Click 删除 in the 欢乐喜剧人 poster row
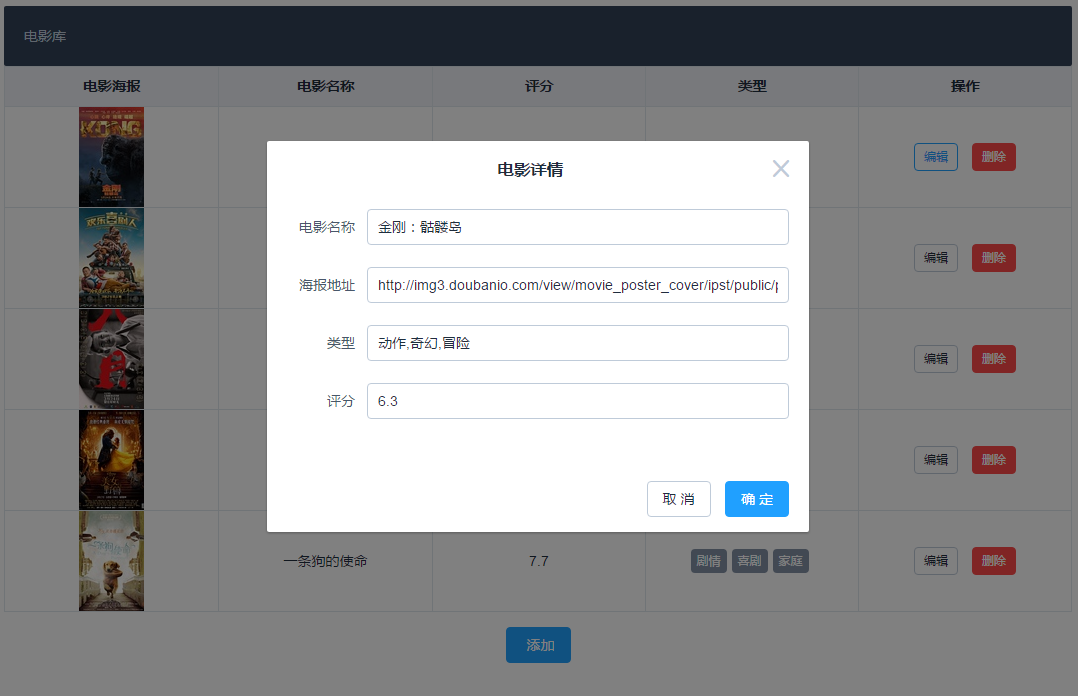 pos(993,258)
